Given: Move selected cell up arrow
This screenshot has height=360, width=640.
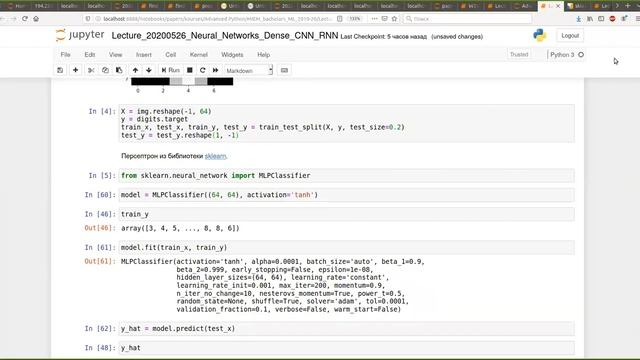Looking at the screenshot, I should (136, 70).
